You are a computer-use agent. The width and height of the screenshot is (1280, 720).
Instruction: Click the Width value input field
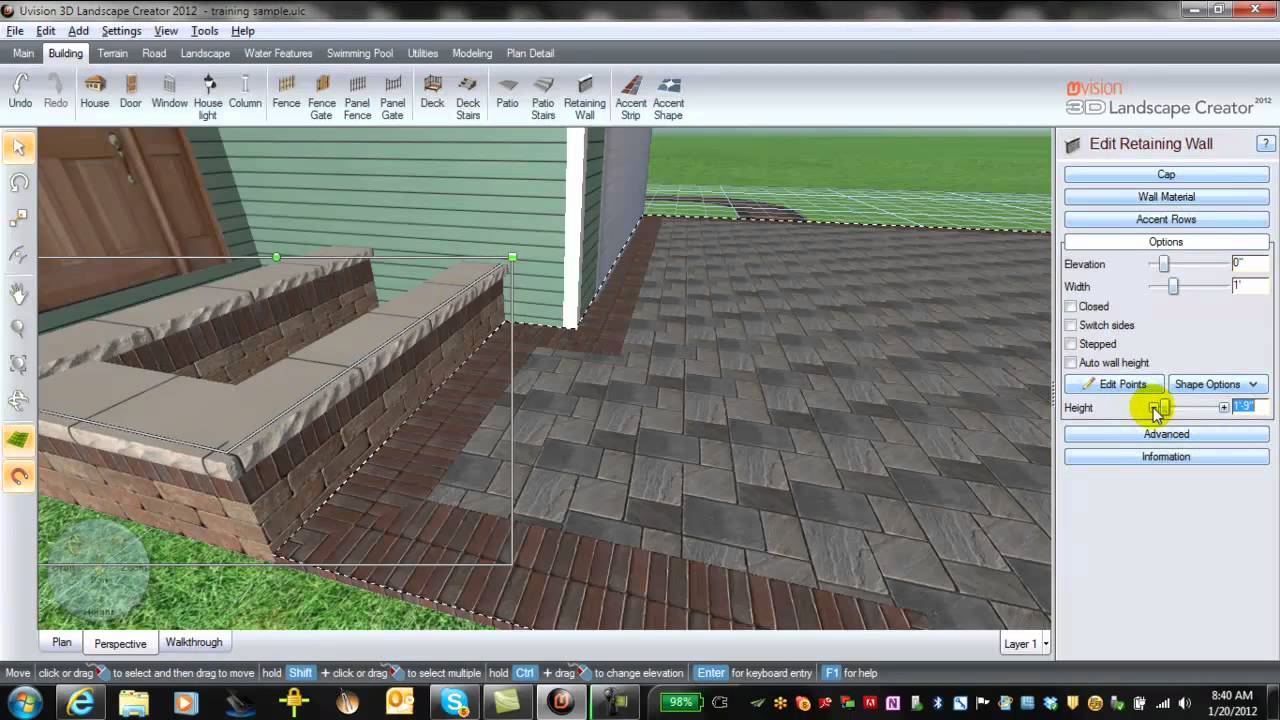click(x=1250, y=286)
